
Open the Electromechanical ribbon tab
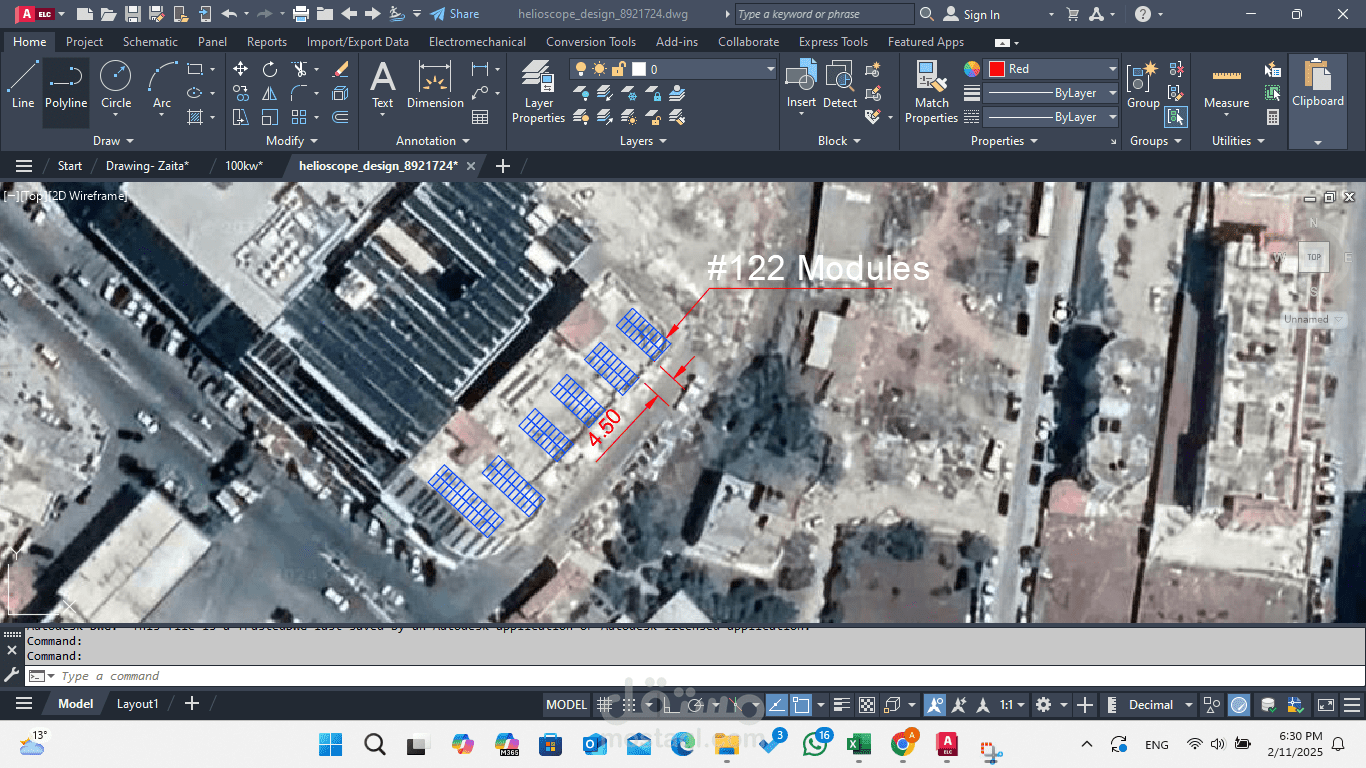pyautogui.click(x=477, y=42)
